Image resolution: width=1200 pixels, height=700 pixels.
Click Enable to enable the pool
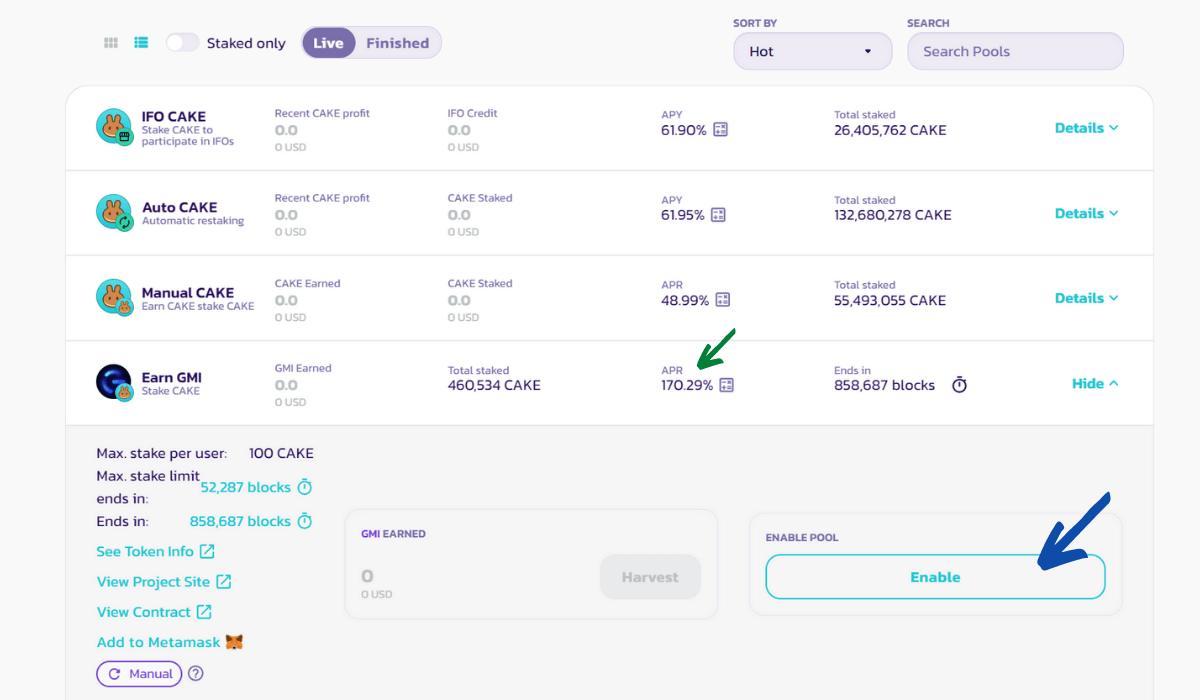[x=935, y=577]
